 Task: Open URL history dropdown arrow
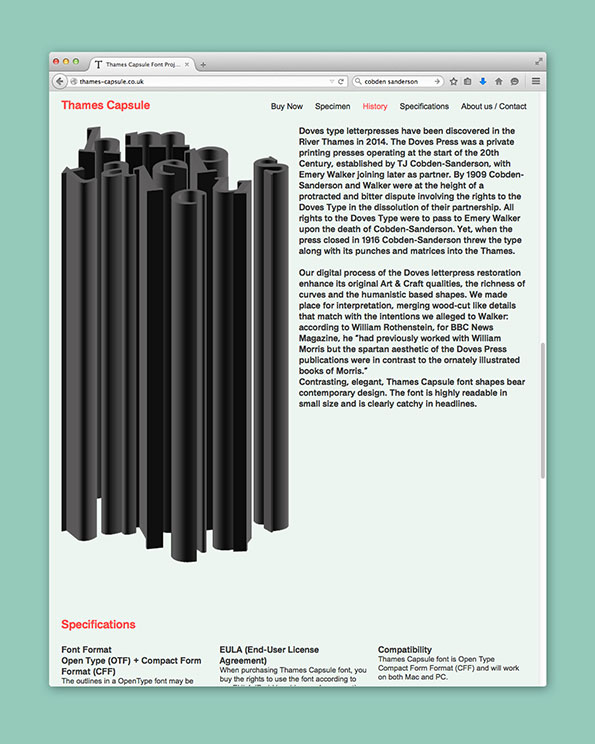[x=332, y=82]
